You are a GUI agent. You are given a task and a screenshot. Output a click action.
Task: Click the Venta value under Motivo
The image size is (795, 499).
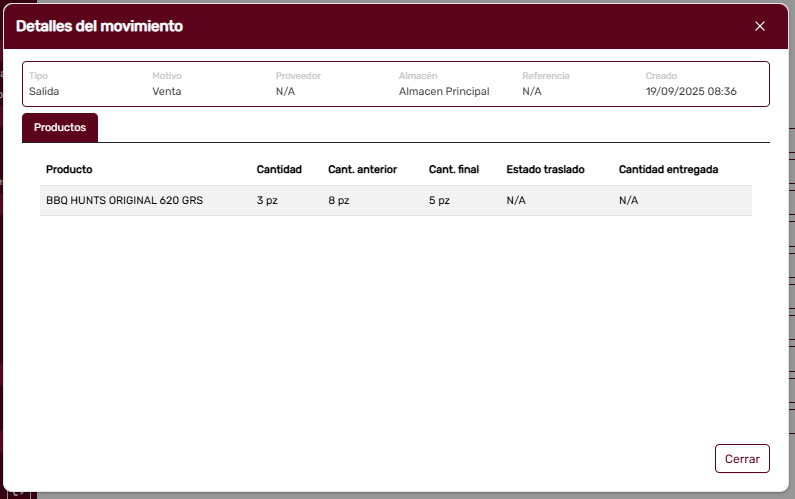[x=167, y=91]
